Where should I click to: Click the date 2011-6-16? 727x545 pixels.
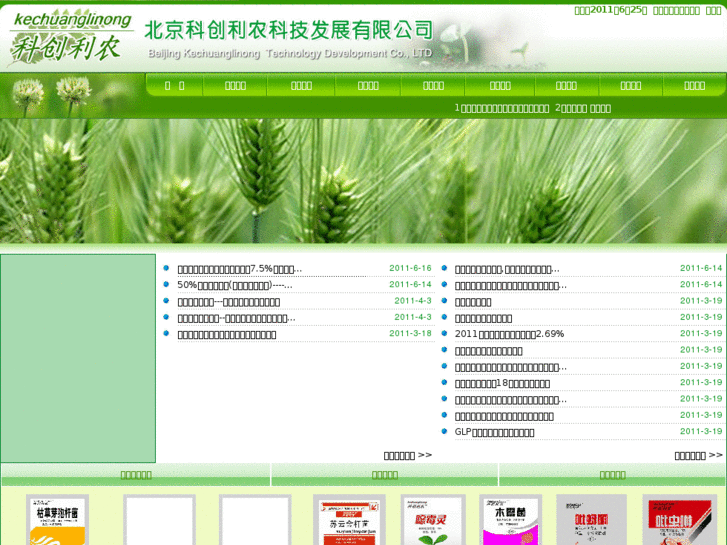[410, 268]
